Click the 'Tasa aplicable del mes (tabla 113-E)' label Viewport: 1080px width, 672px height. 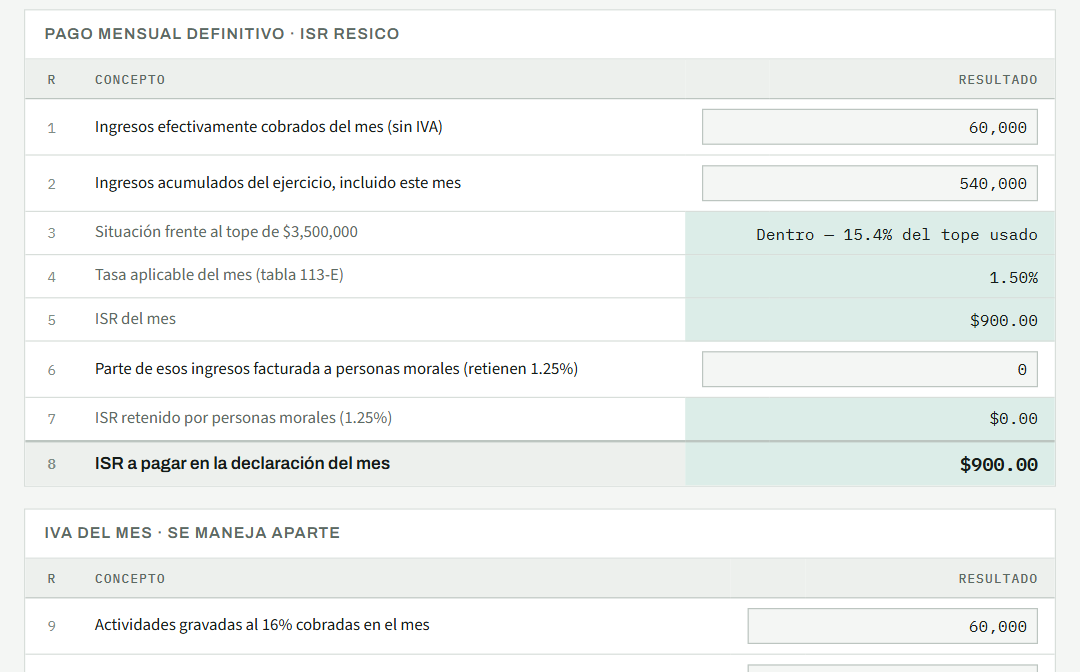219,275
